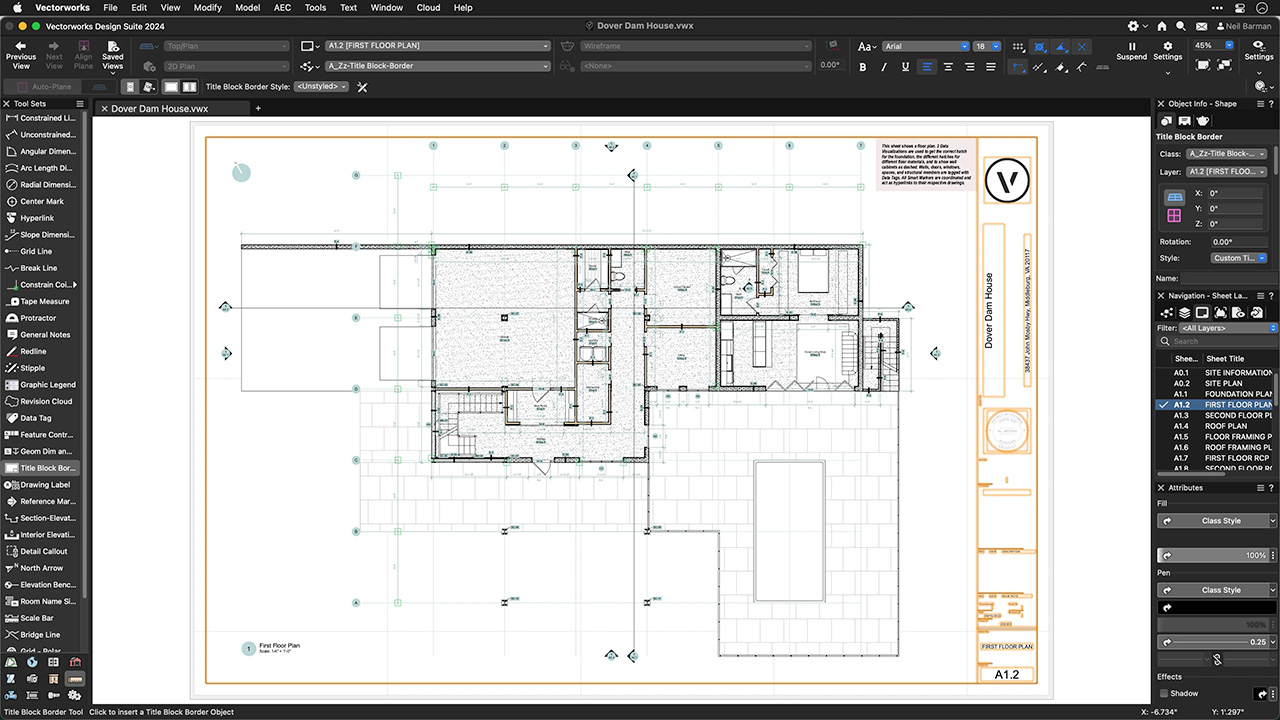Select the Data Tag tool
The height and width of the screenshot is (720, 1280).
pos(36,418)
